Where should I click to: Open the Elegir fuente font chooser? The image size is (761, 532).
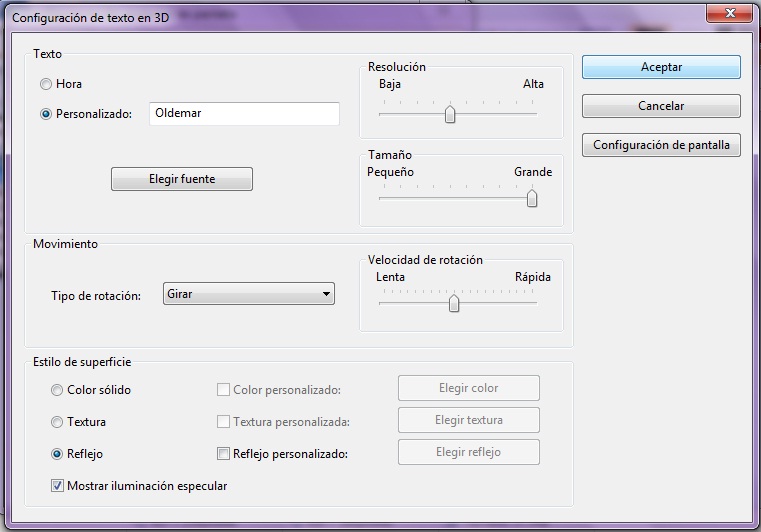pos(182,179)
